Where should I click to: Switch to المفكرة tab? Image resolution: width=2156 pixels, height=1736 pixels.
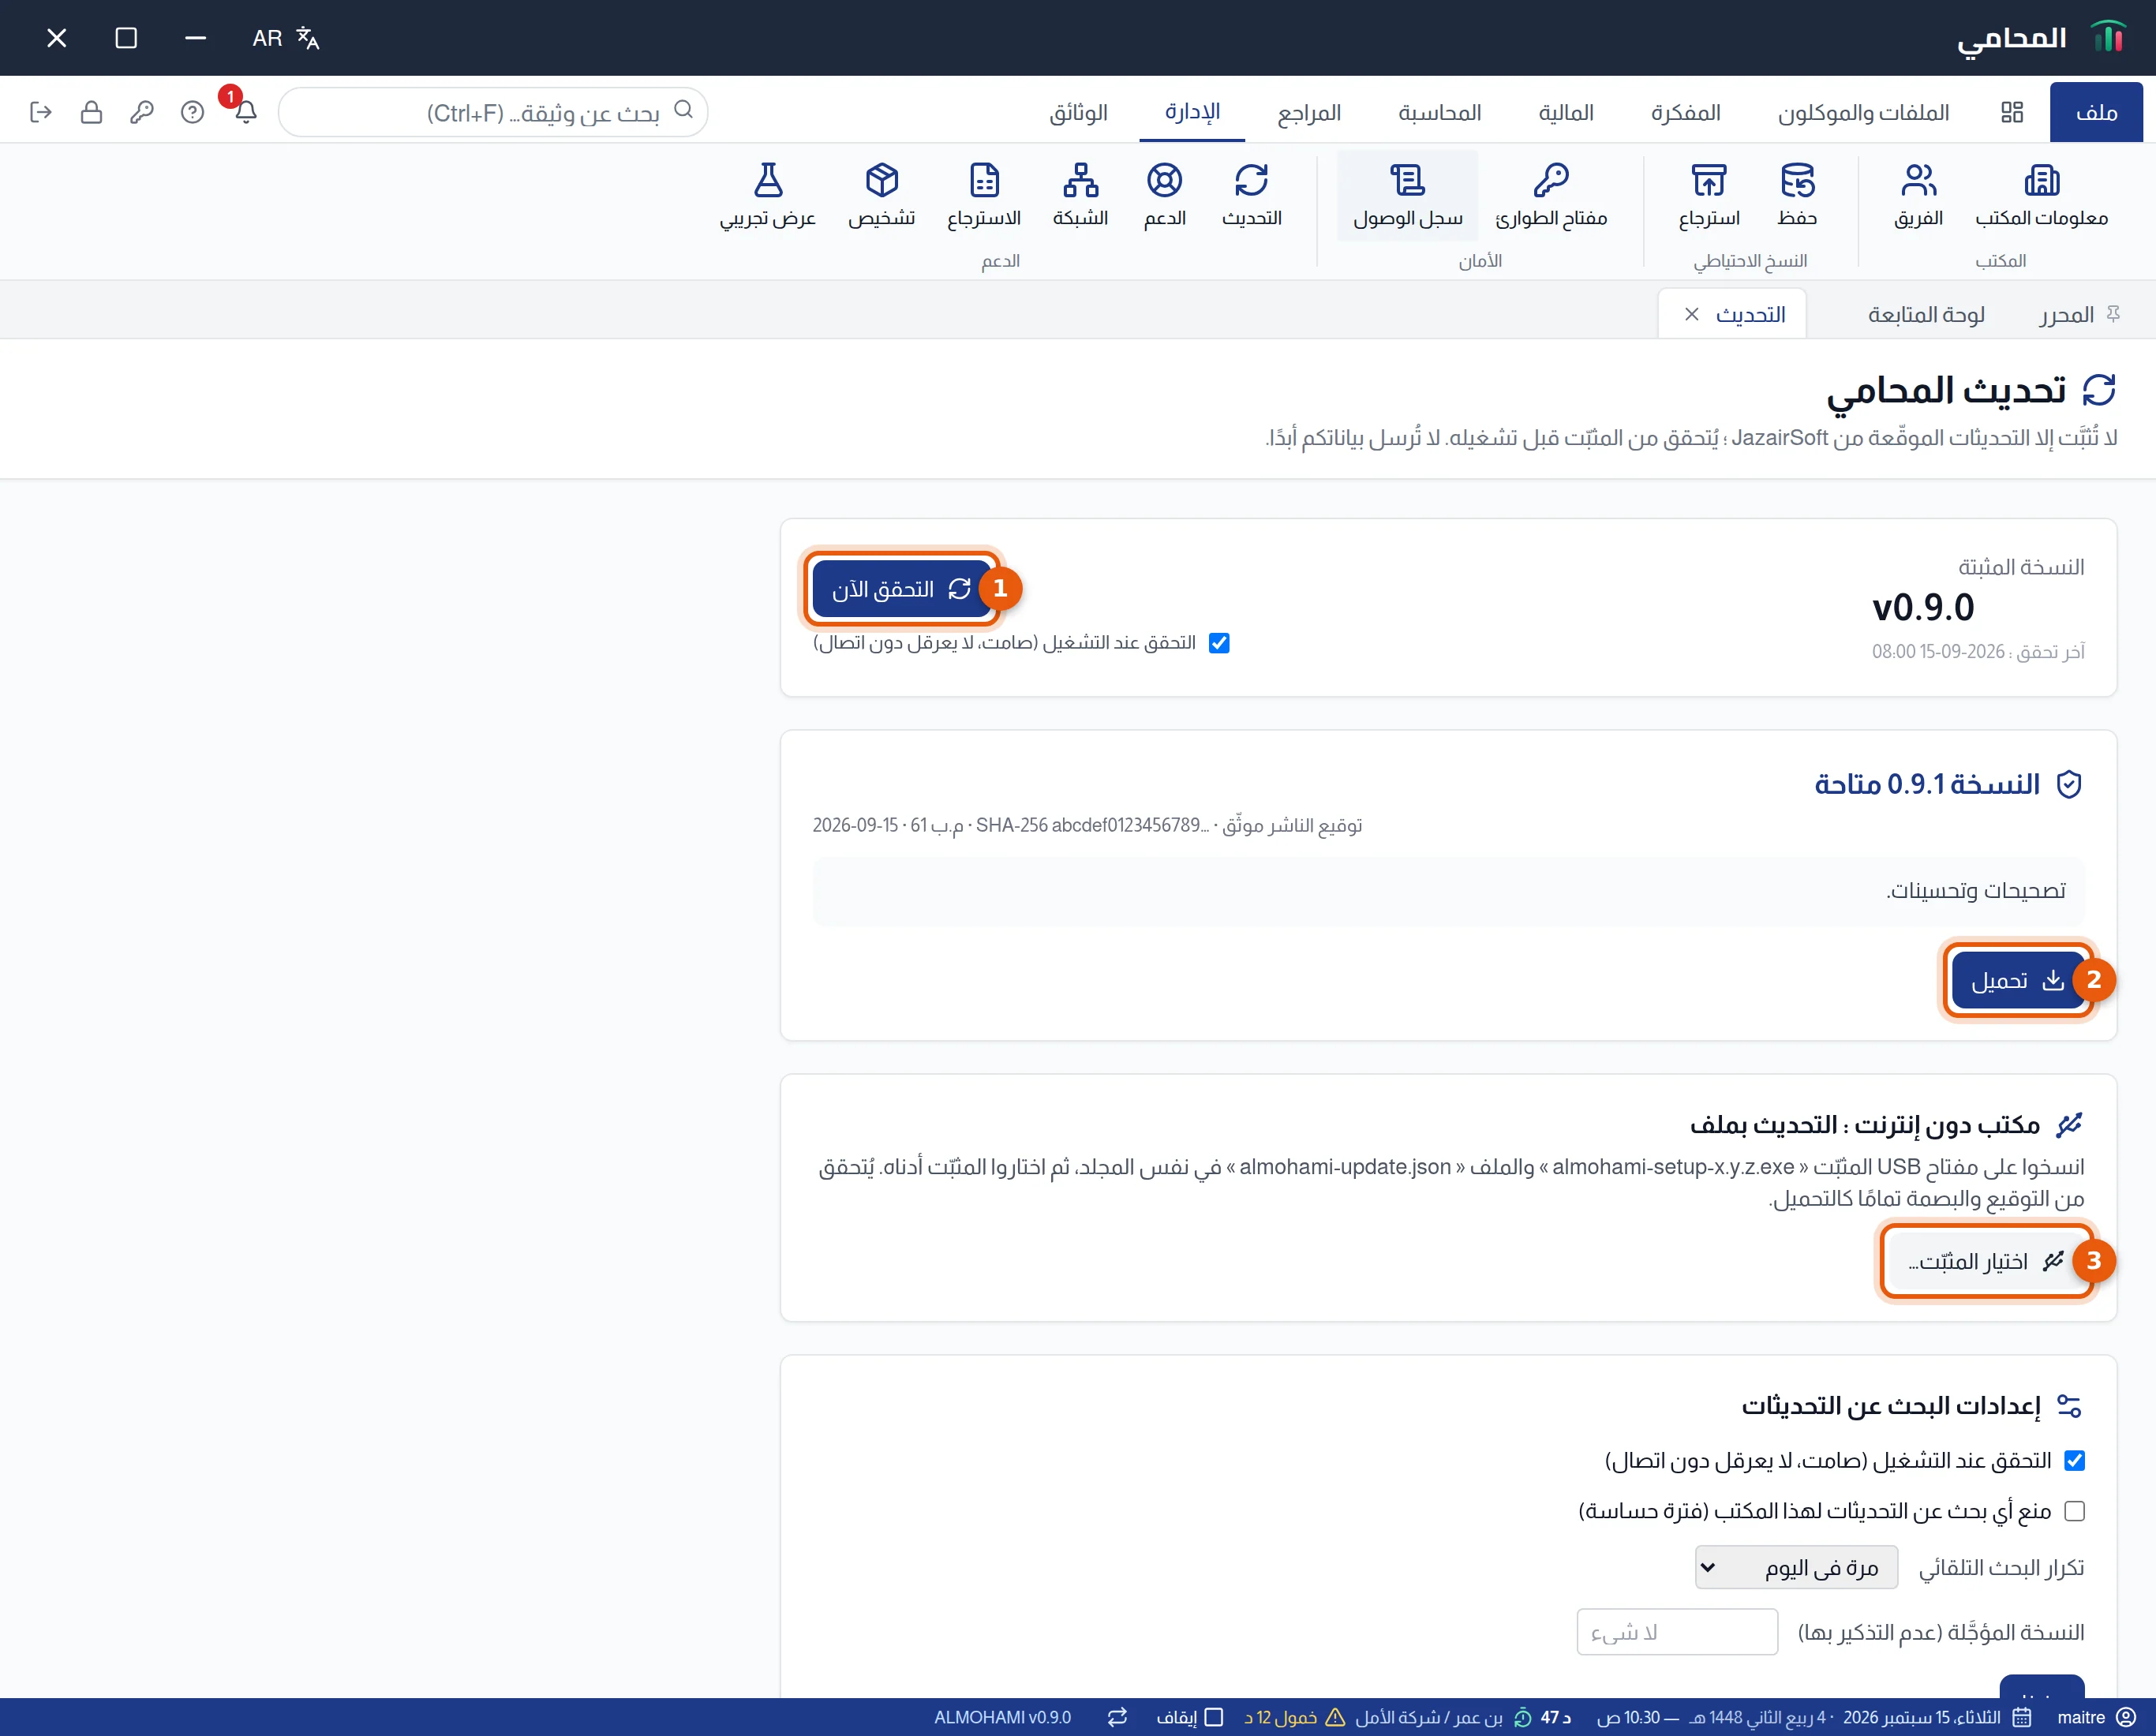coord(1685,112)
